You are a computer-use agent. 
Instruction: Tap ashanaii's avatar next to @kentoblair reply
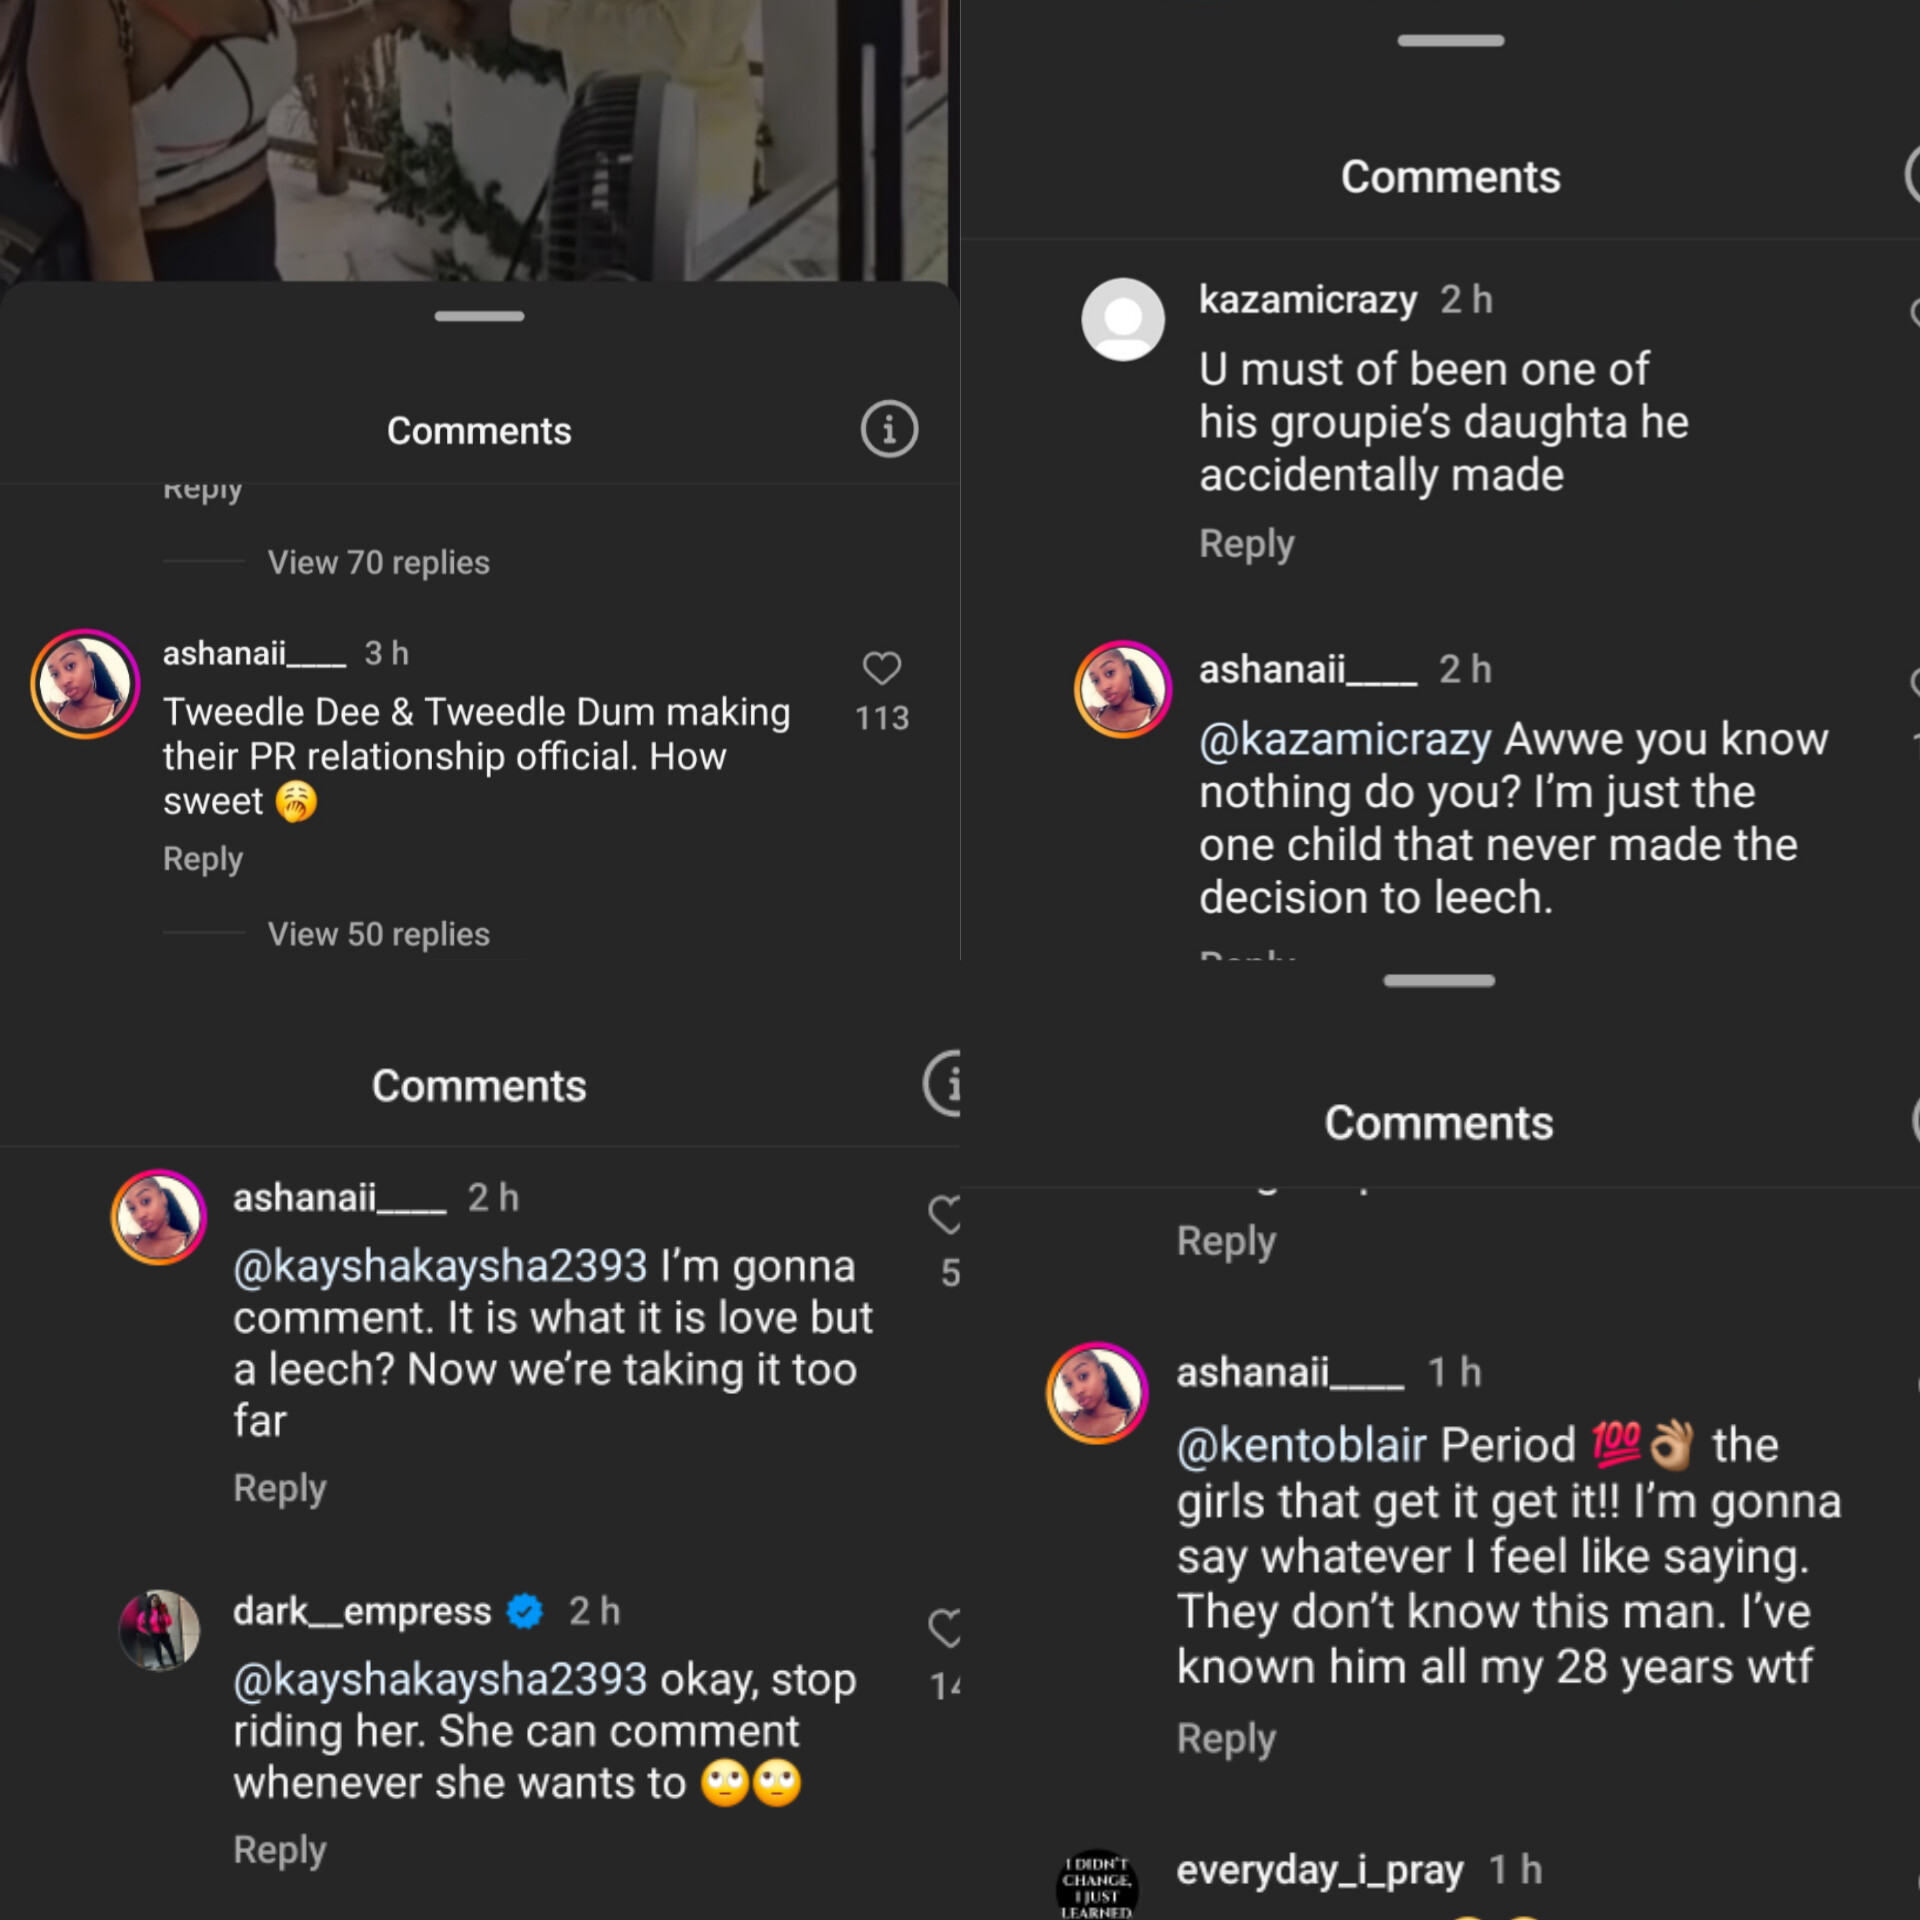[1097, 1392]
